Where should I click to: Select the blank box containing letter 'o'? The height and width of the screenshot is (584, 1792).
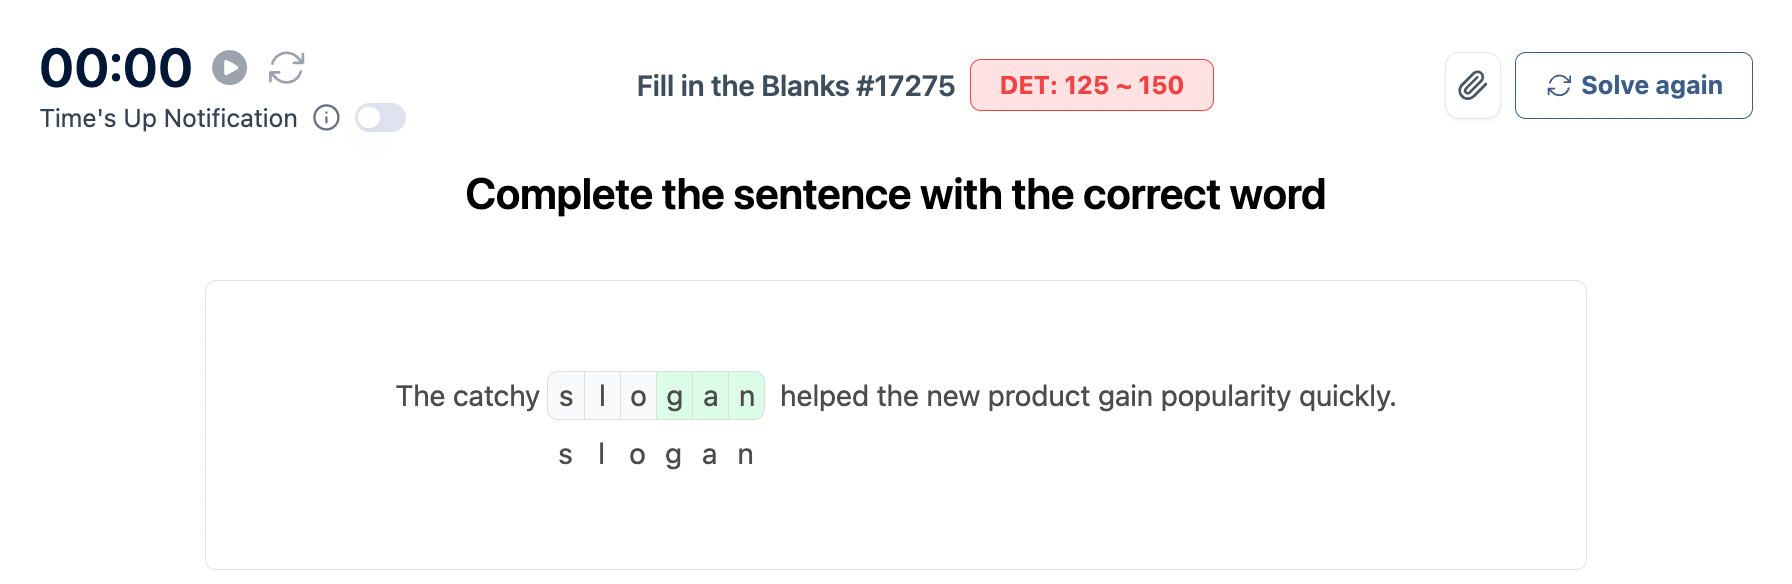[x=638, y=396]
